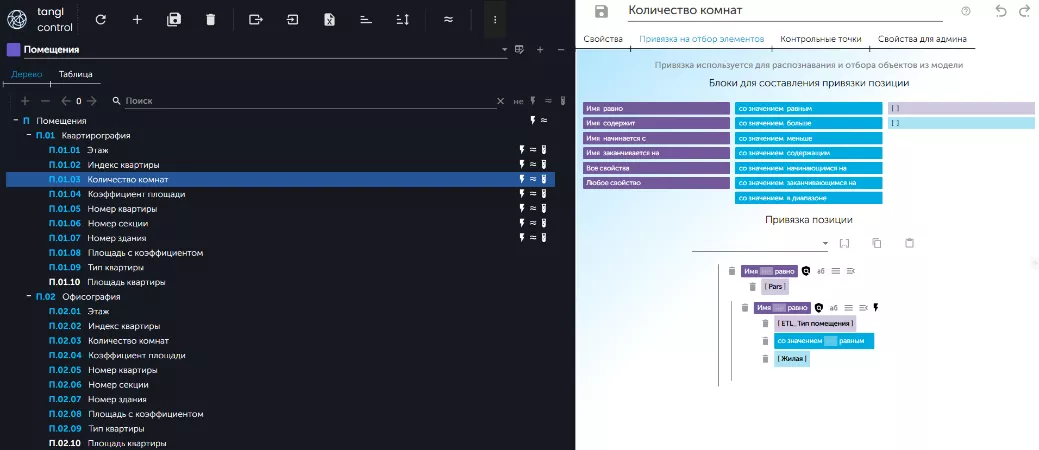The height and width of the screenshot is (450, 1039).
Task: Toggle the "не" filter next to search
Action: tap(518, 101)
